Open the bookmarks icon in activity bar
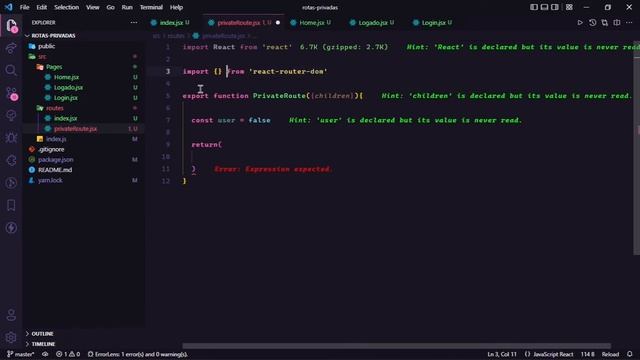 point(11,205)
